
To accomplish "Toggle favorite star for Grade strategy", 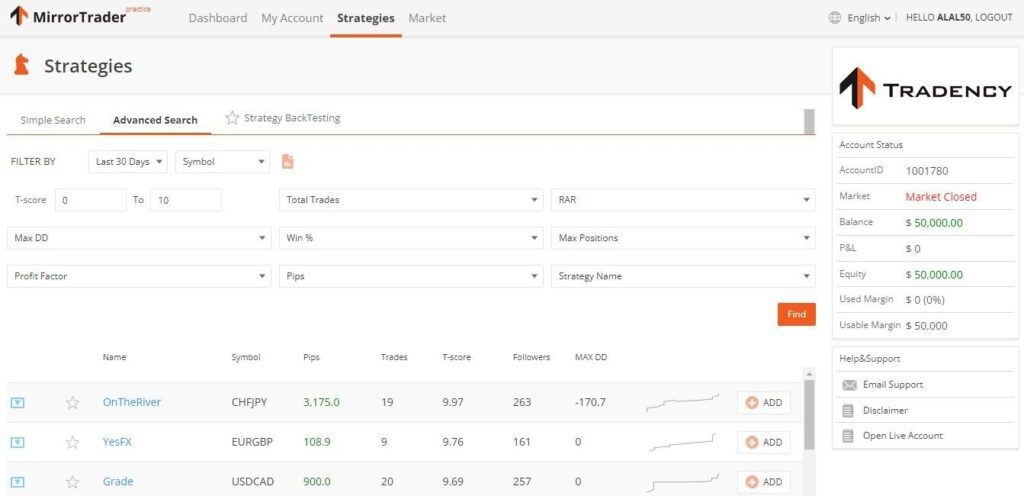I will [72, 482].
